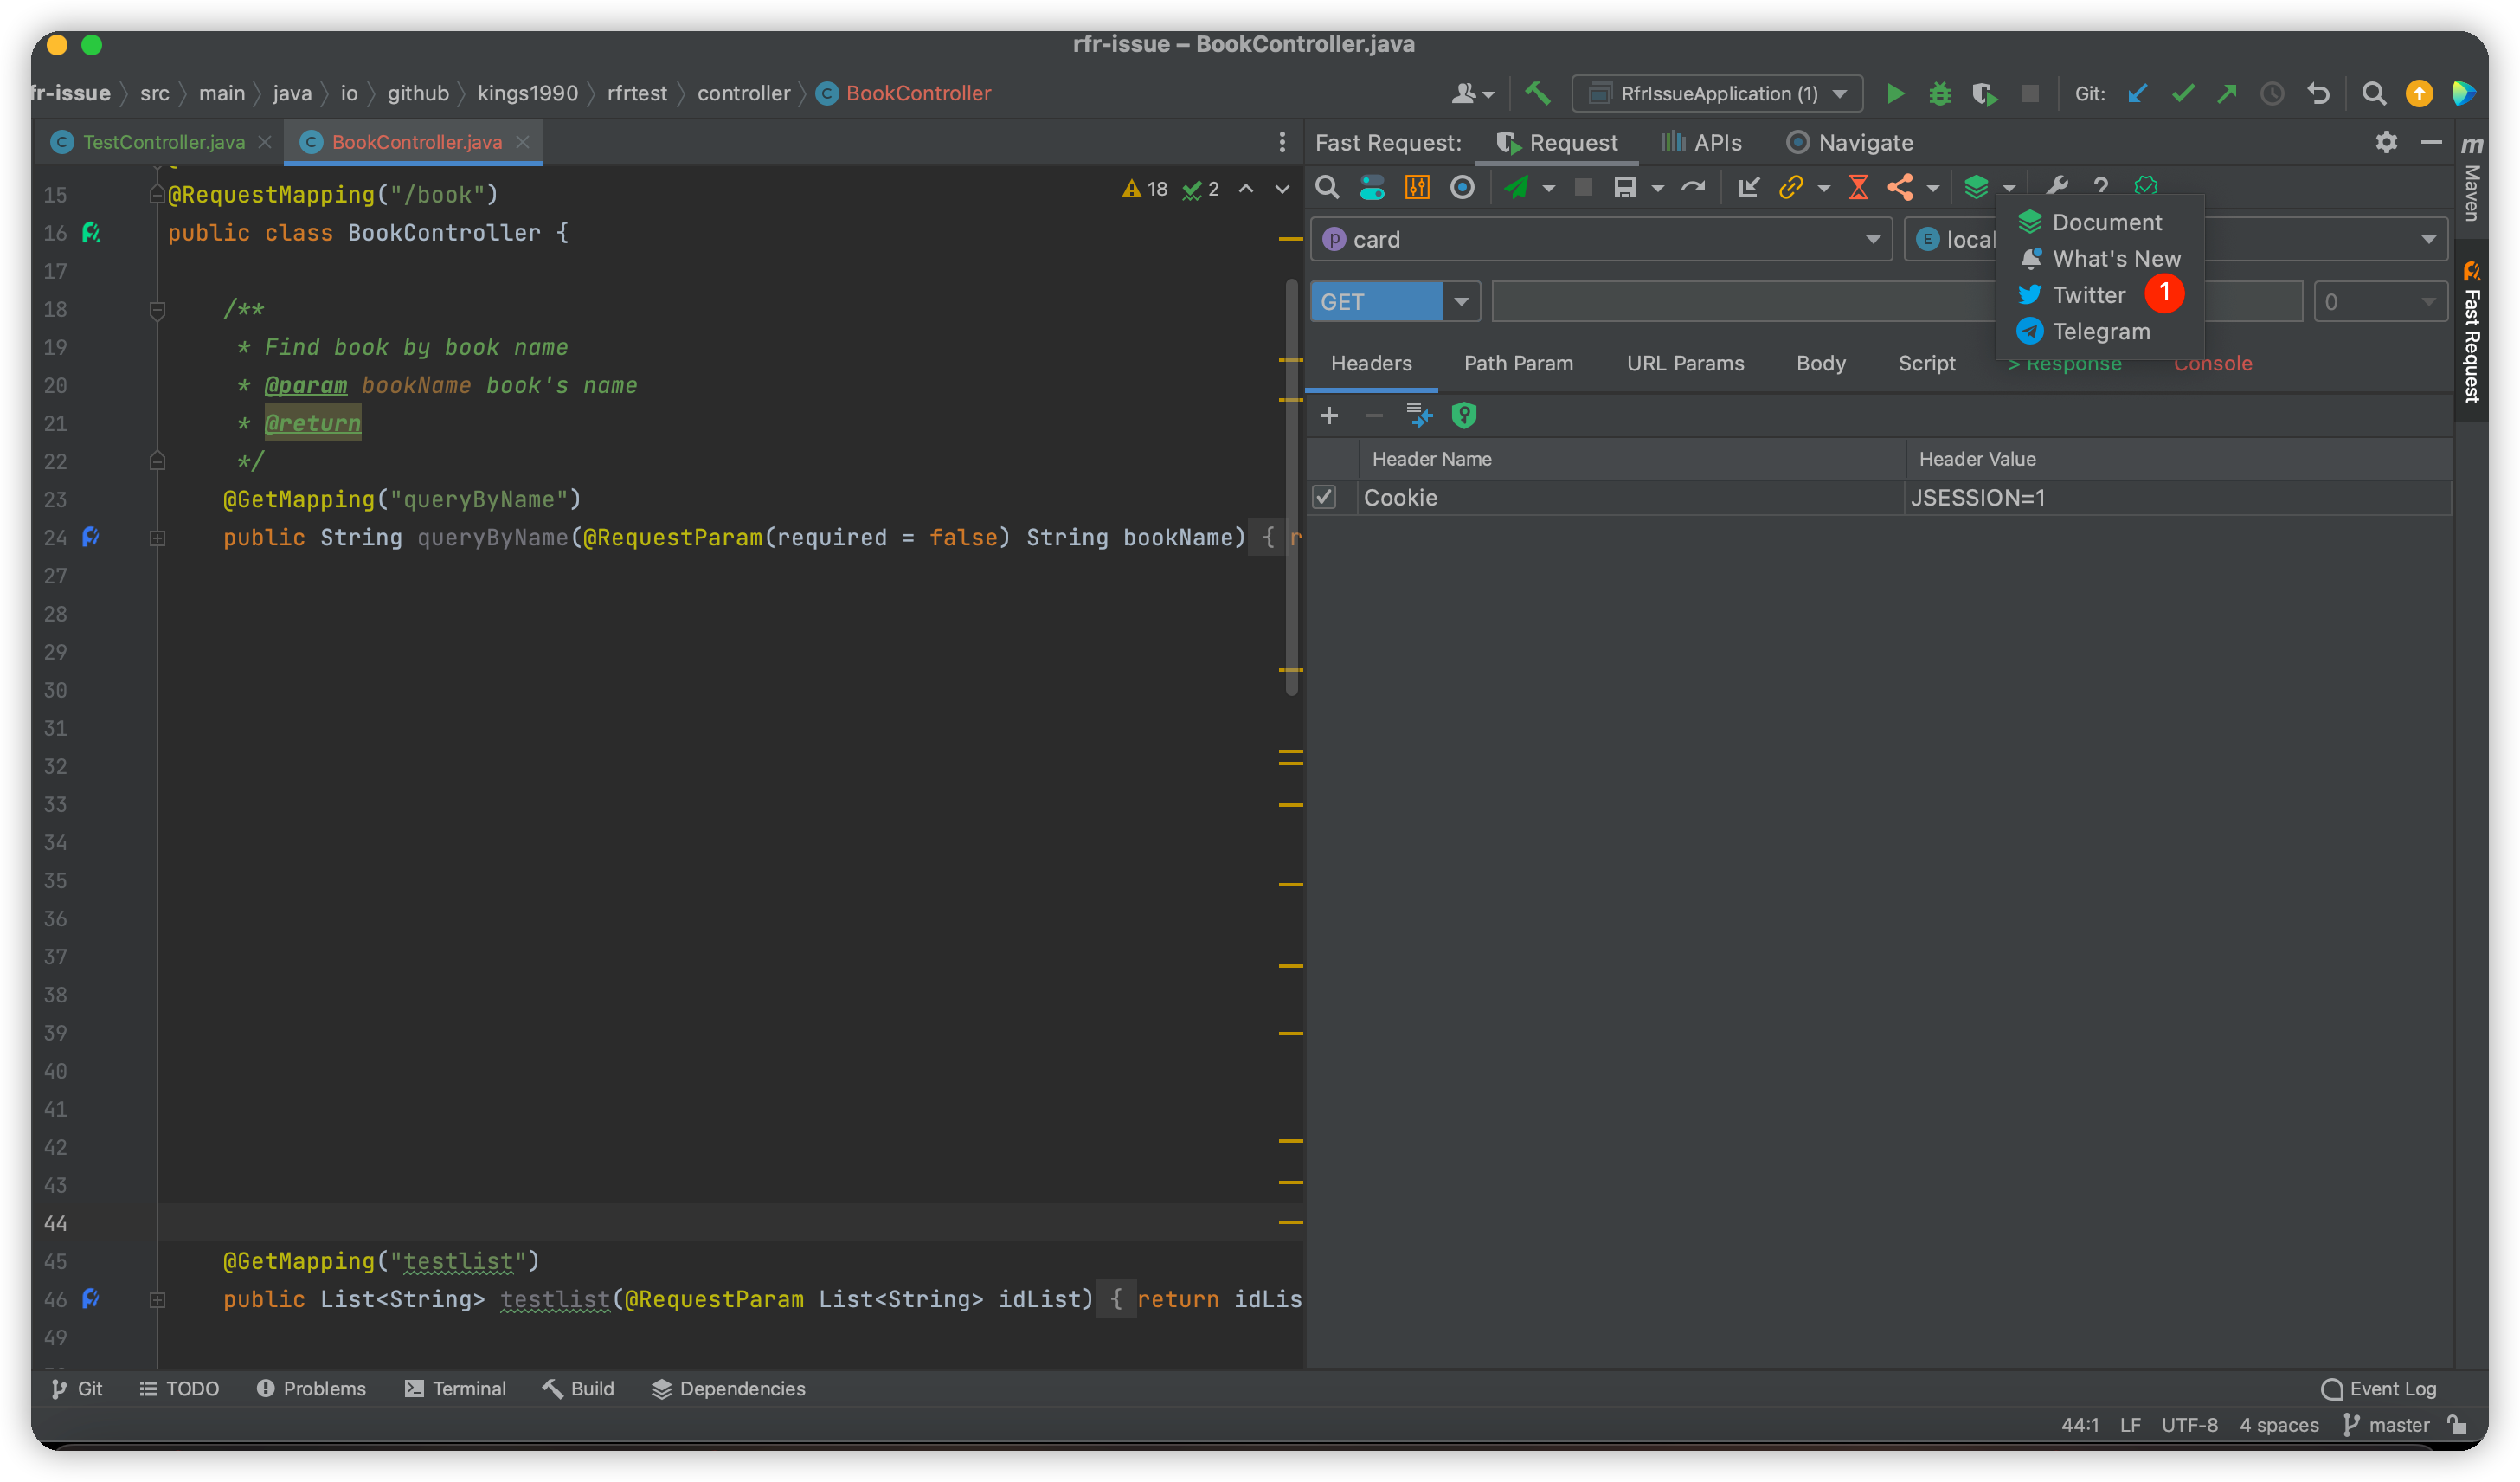The width and height of the screenshot is (2520, 1482).
Task: Click the copy URL icon in Fast Request
Action: [x=1793, y=187]
